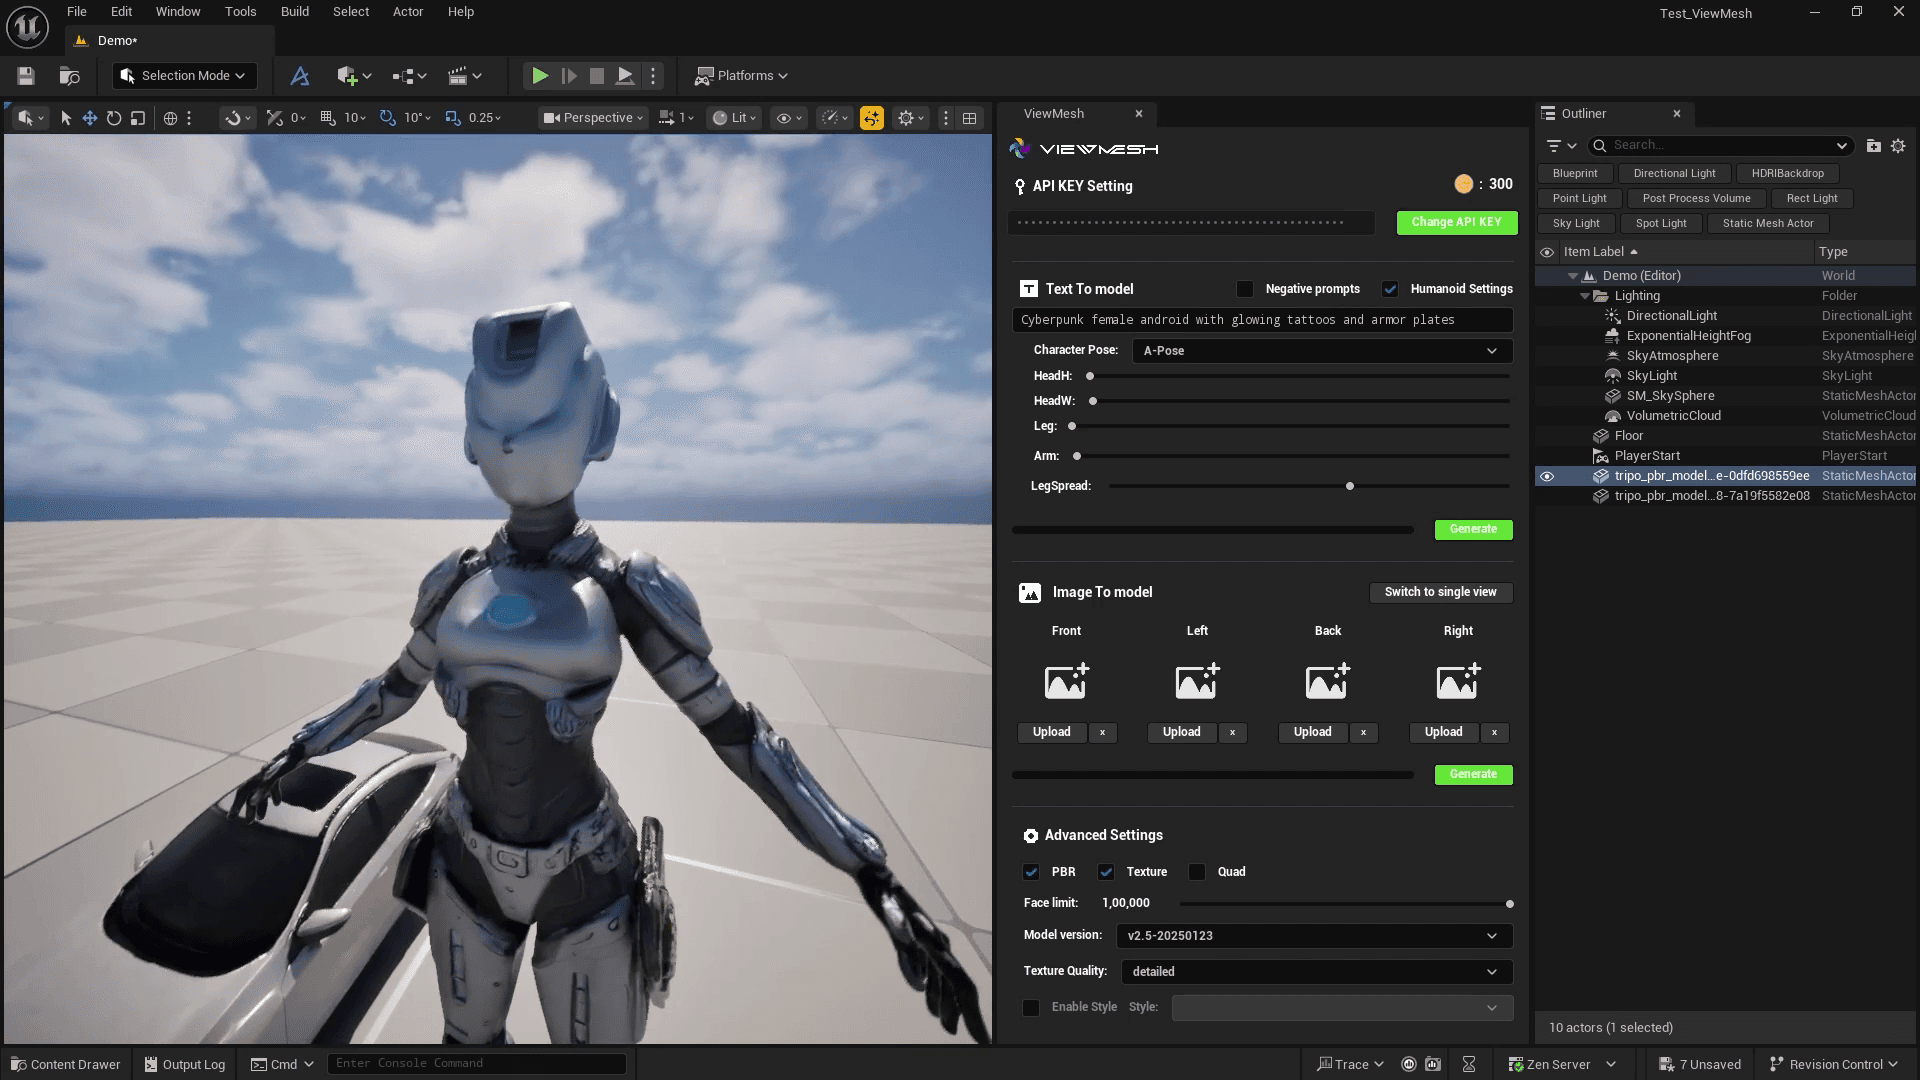Open the Character Pose dropdown
The height and width of the screenshot is (1080, 1920).
(1321, 351)
